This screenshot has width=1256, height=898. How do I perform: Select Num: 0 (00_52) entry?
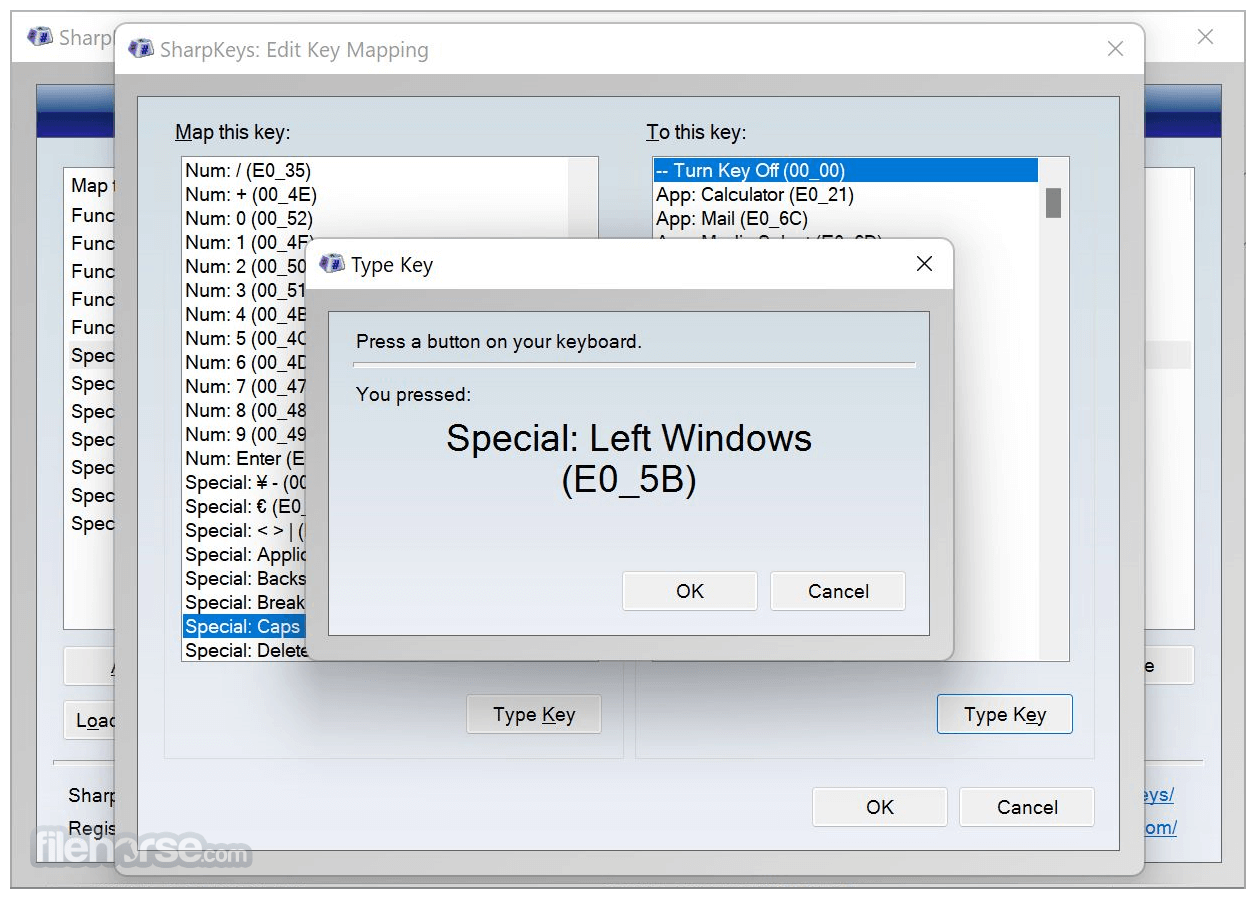(x=375, y=219)
